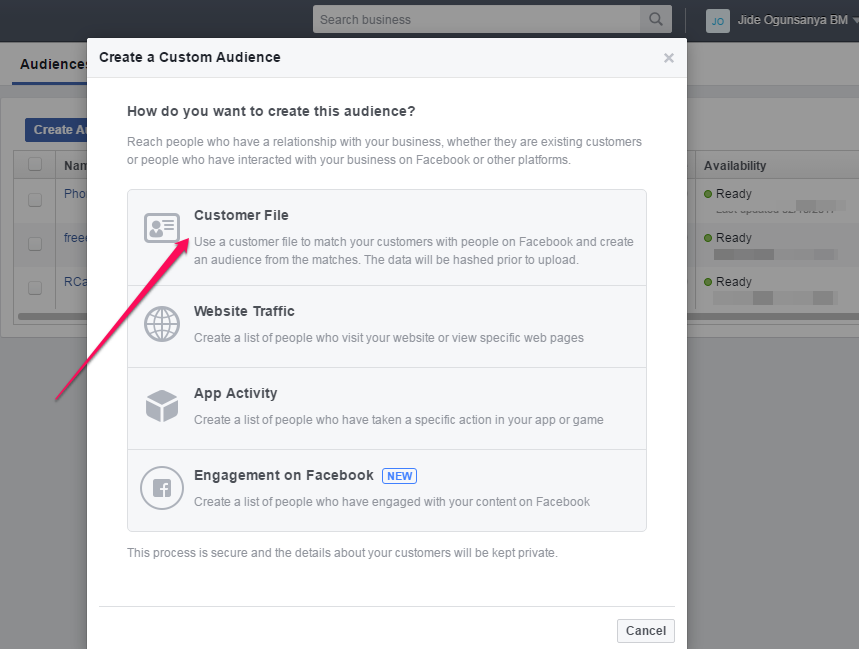Click the Cancel button
The height and width of the screenshot is (649, 859).
coord(645,631)
